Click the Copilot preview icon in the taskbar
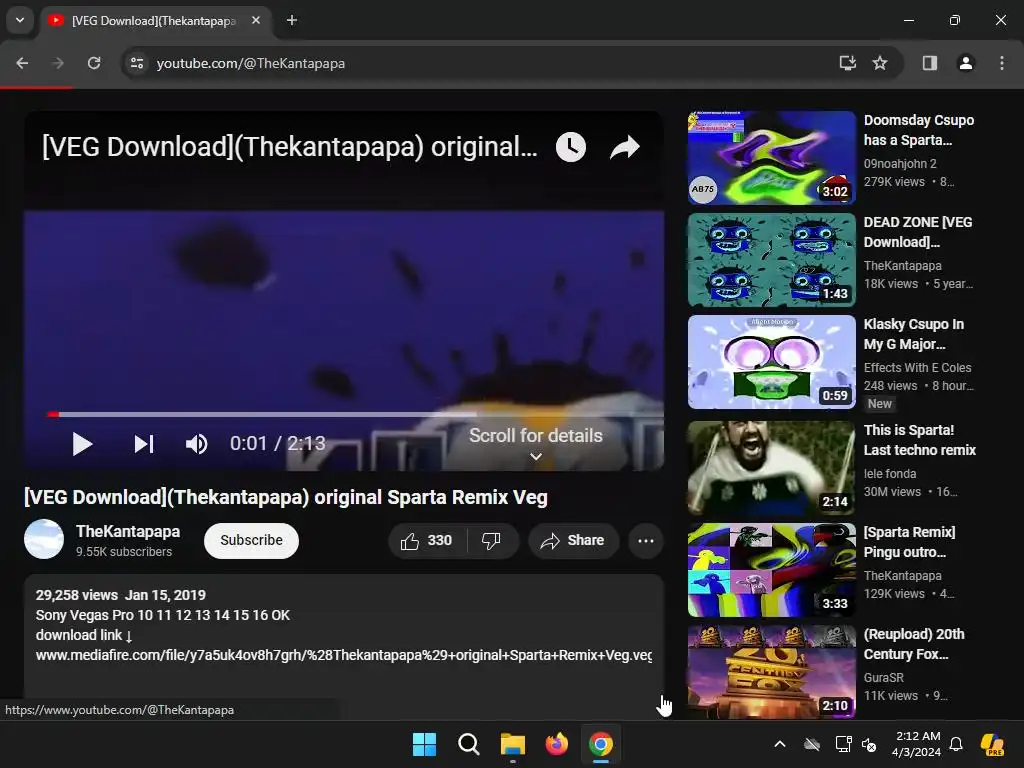This screenshot has width=1024, height=768. [x=993, y=744]
